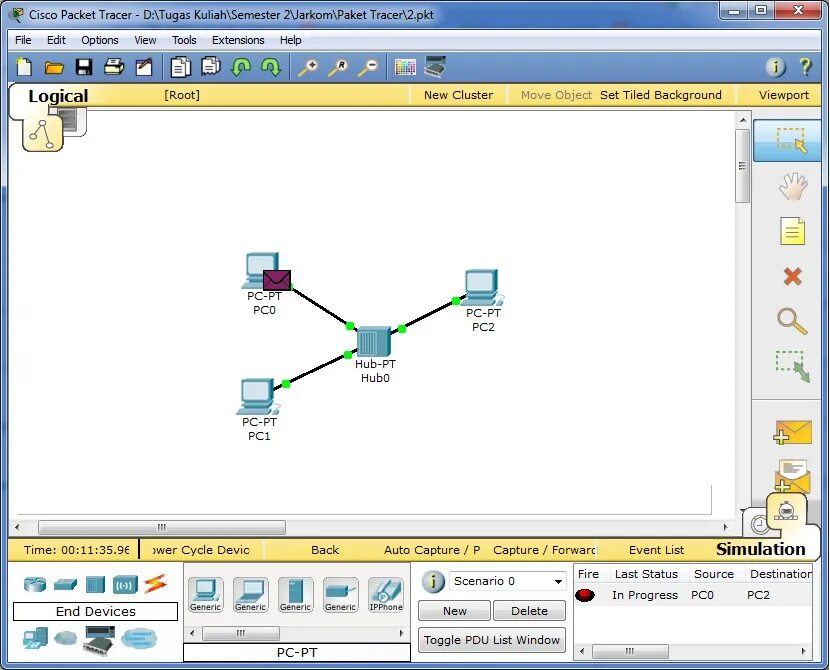This screenshot has height=670, width=830.
Task: Select the purple PDU envelope on PC0
Action: tap(277, 280)
